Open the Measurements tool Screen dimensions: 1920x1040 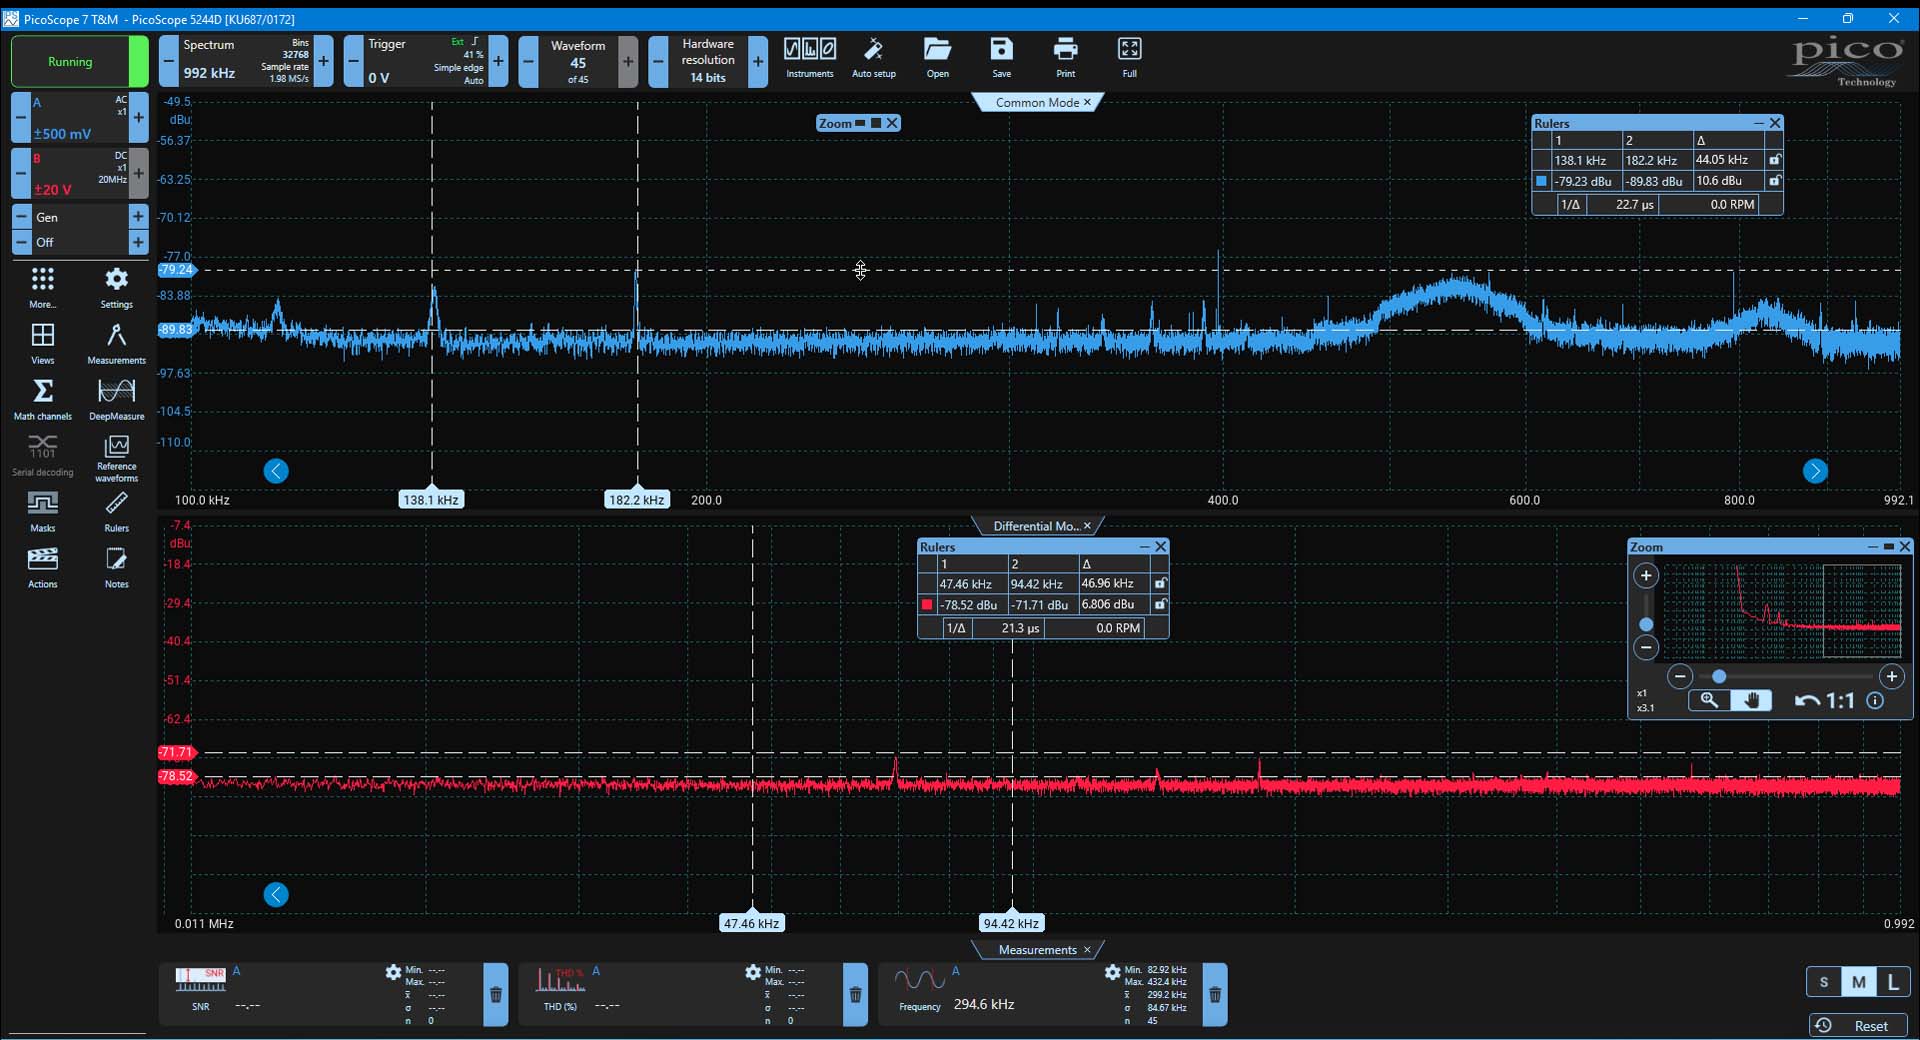click(x=116, y=343)
